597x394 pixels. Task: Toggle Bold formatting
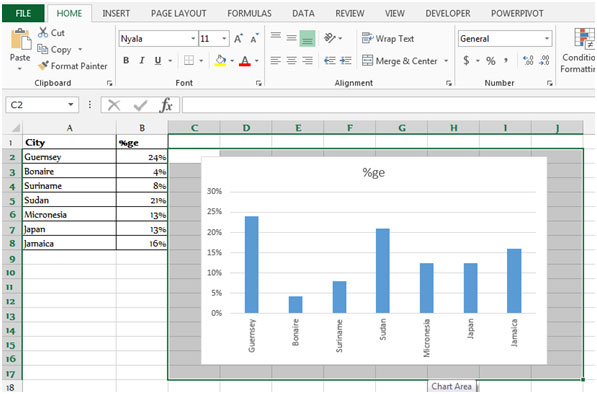pos(126,61)
